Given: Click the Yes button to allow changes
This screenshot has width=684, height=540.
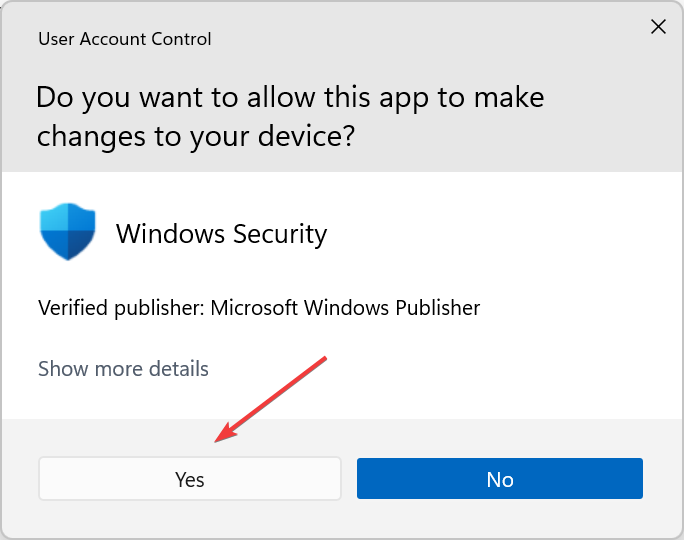Looking at the screenshot, I should [190, 478].
